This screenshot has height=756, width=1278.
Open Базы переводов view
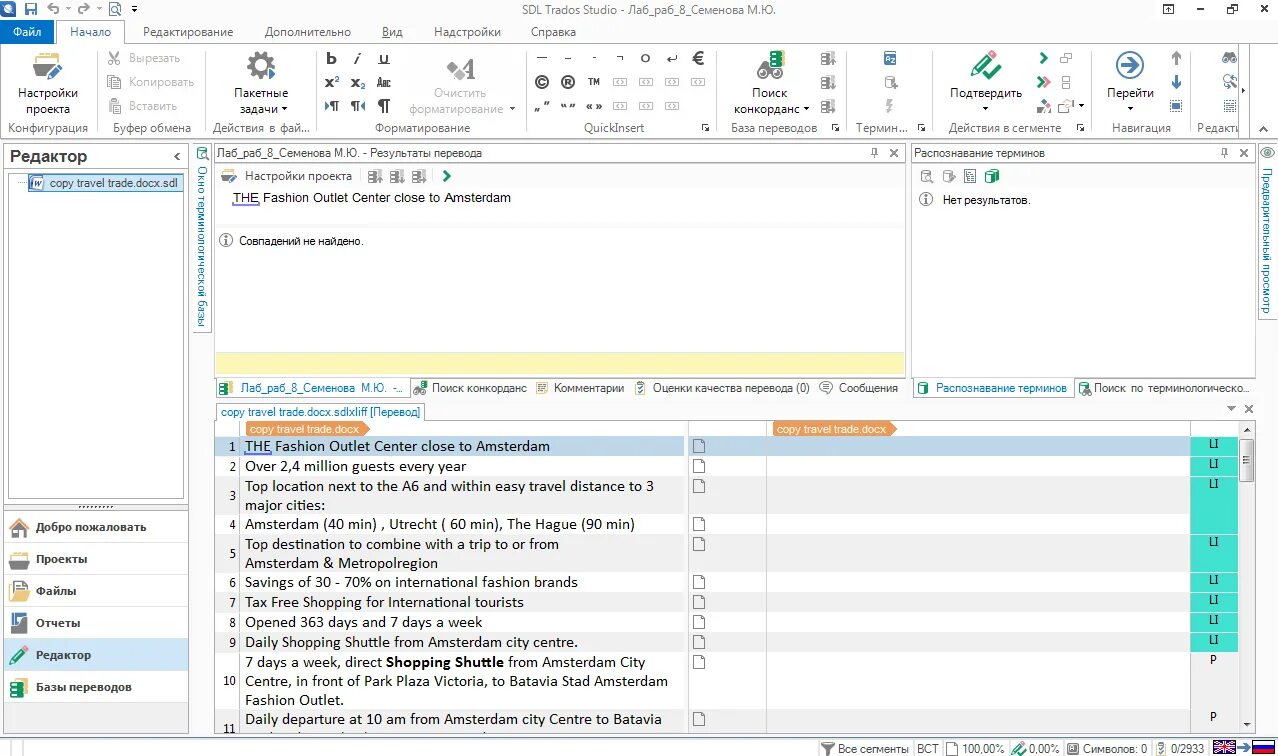pos(94,687)
